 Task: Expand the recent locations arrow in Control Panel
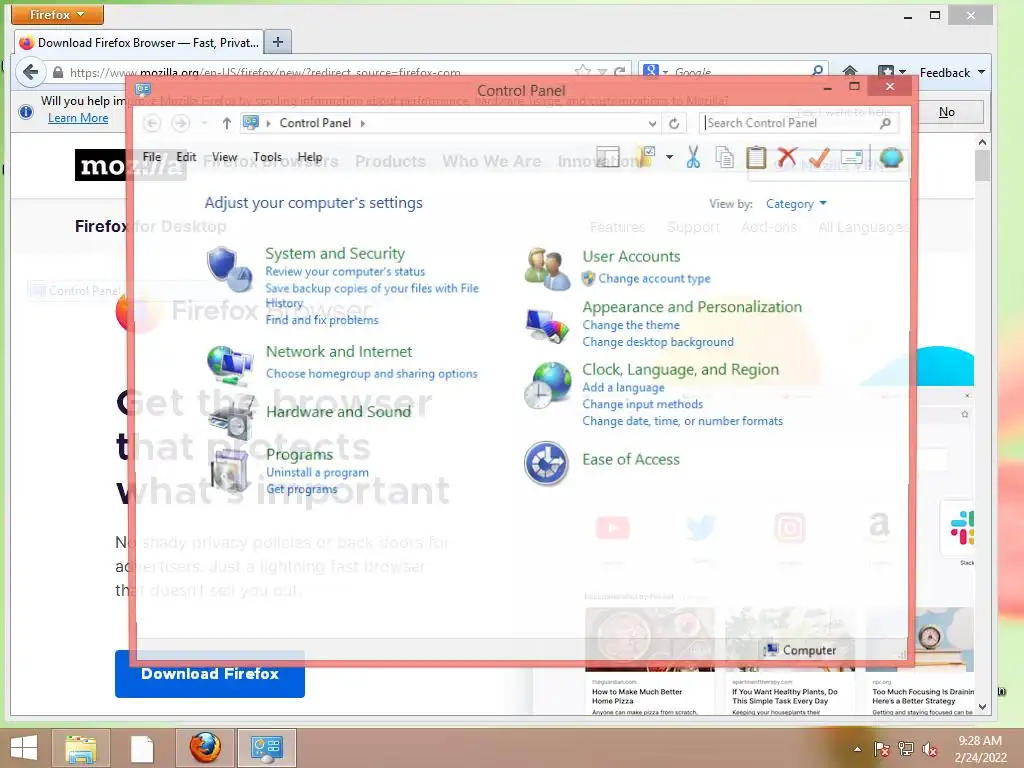(204, 123)
